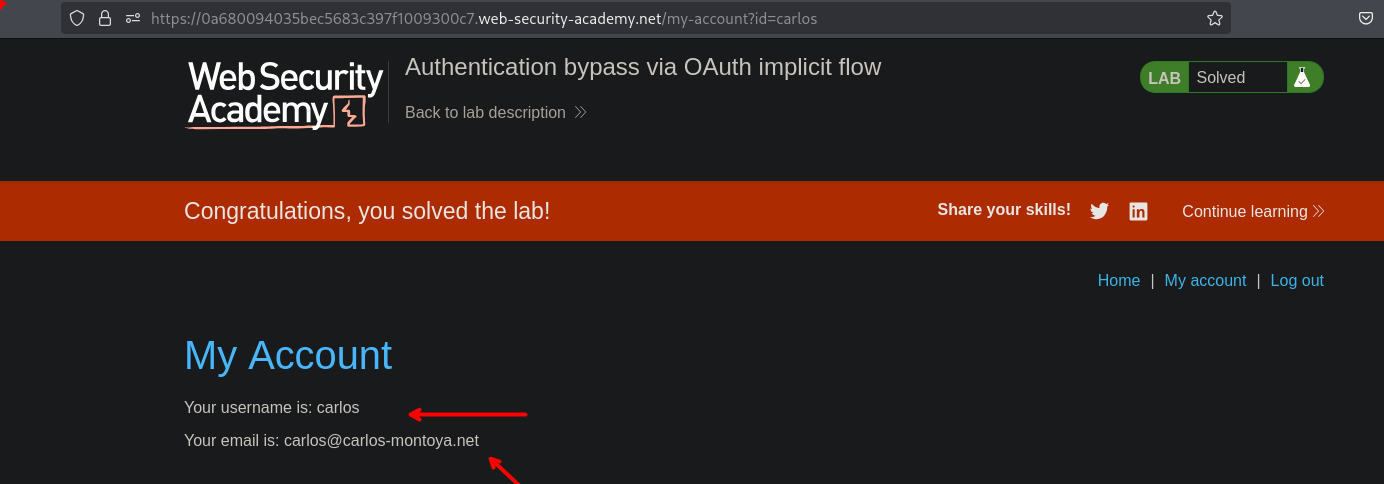Image resolution: width=1384 pixels, height=484 pixels.
Task: Click the Congratulations, you solved the lab banner text
Action: coord(367,211)
